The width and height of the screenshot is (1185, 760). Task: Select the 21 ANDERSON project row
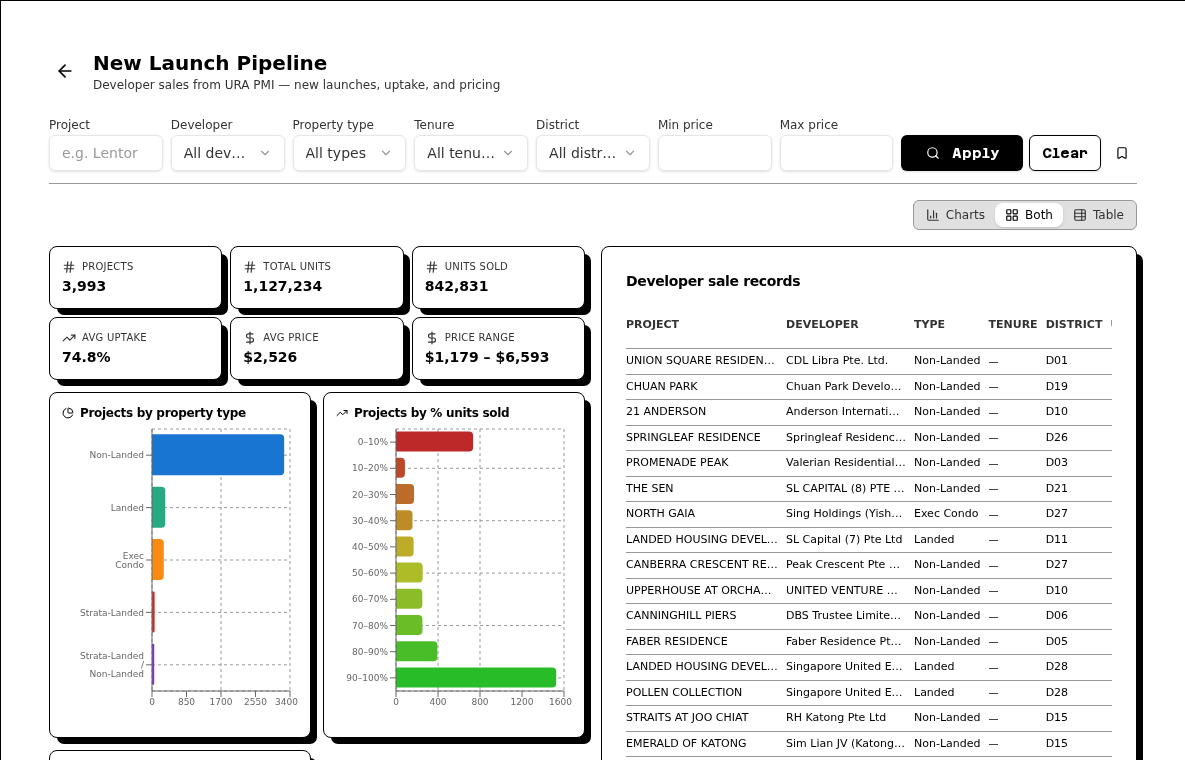[869, 412]
